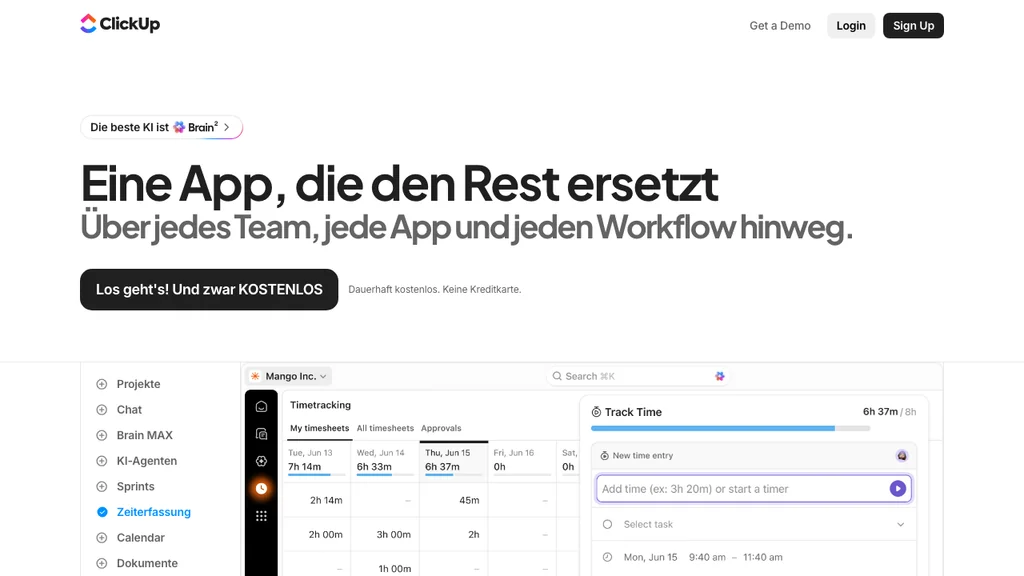Open the Die beste KI ist Brain banner

tap(161, 127)
